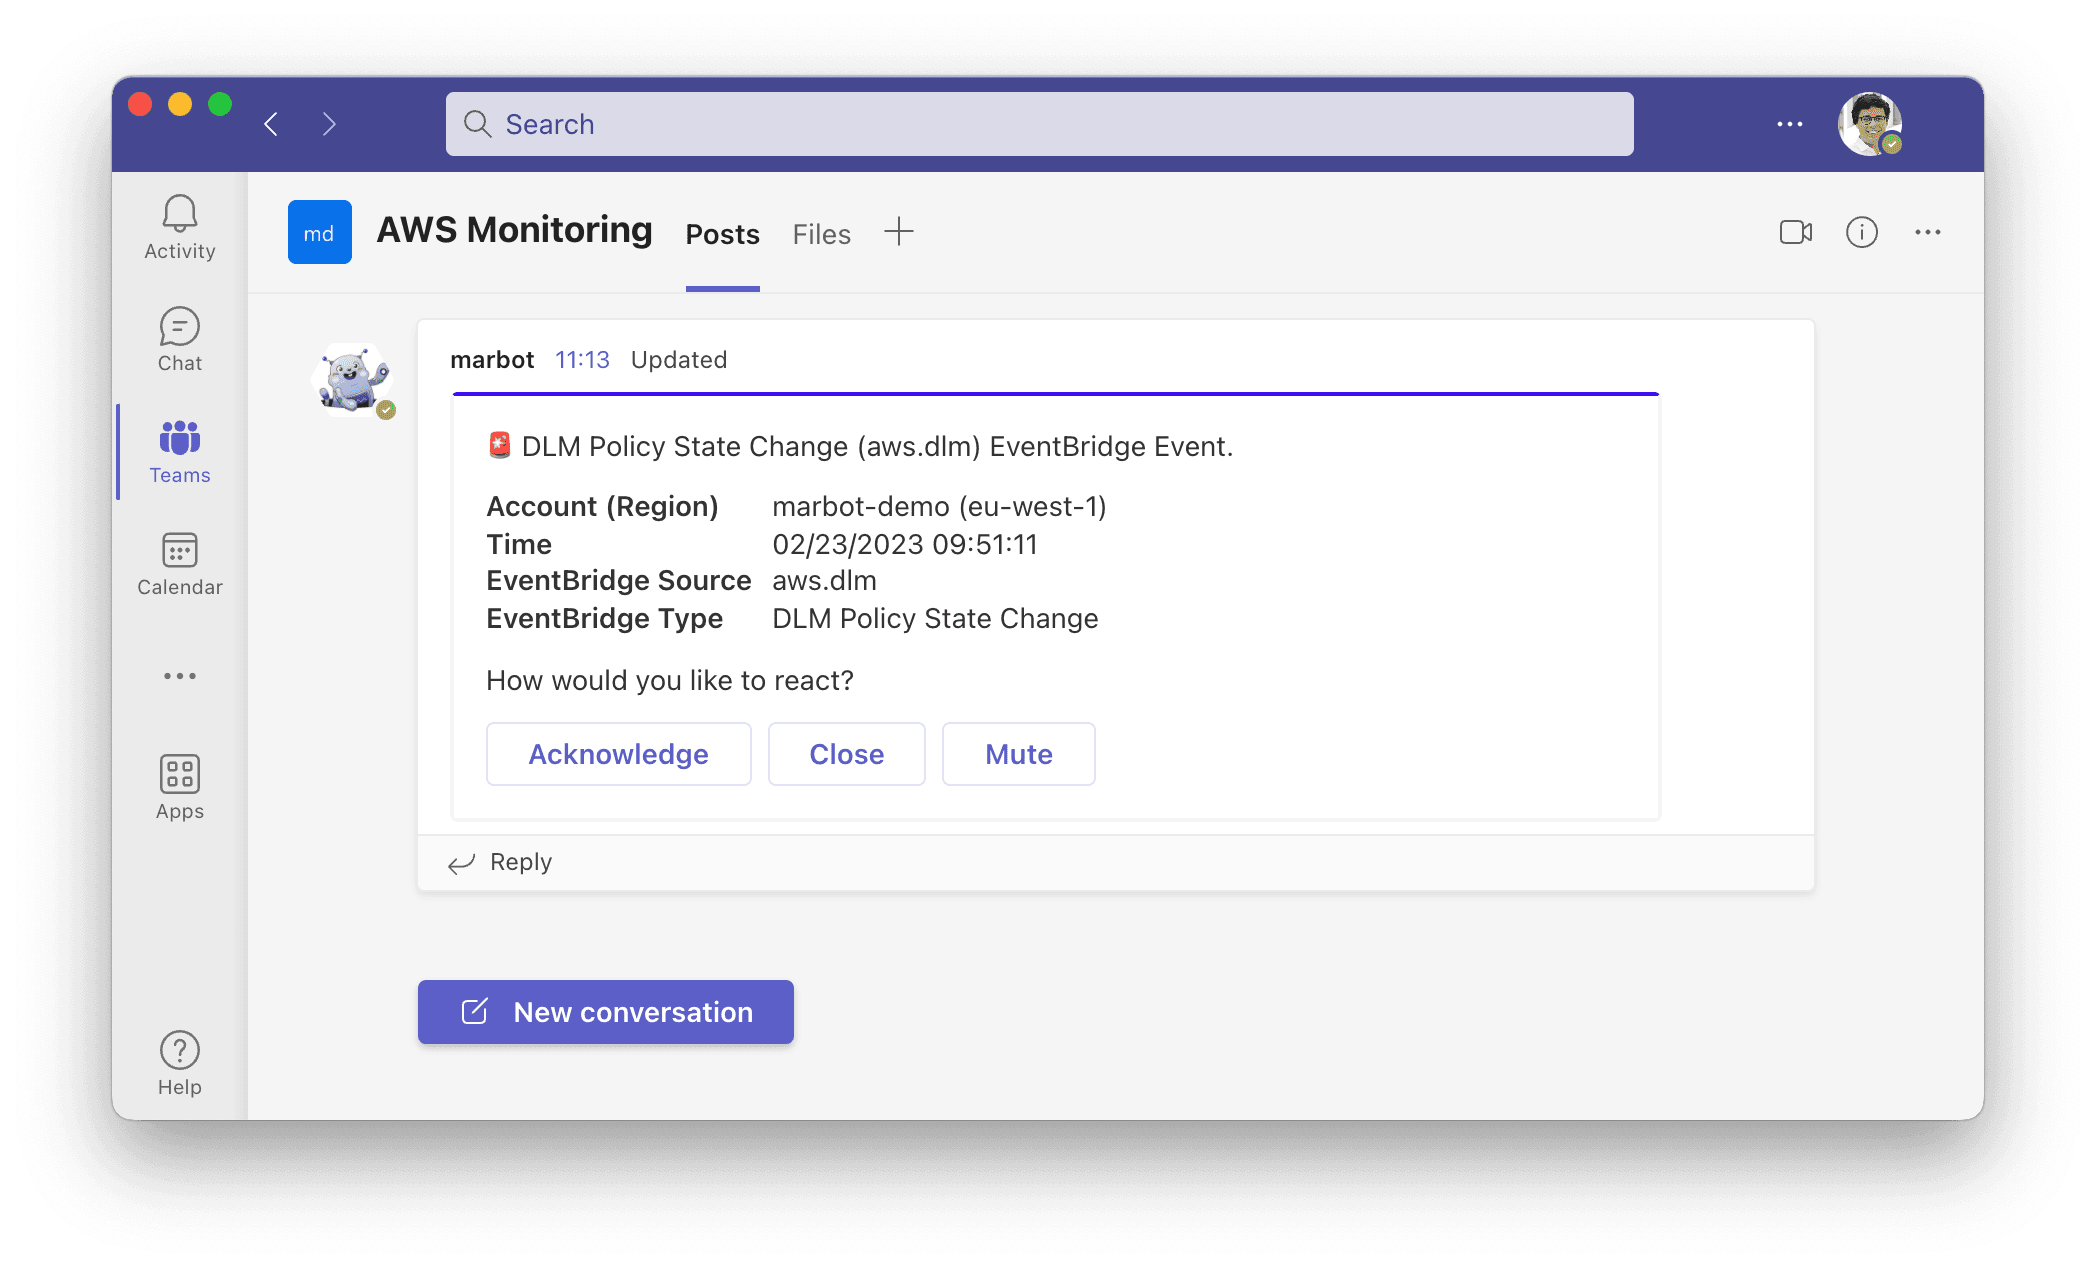2096x1268 pixels.
Task: Click Mute button for DLM alert
Action: [1018, 753]
